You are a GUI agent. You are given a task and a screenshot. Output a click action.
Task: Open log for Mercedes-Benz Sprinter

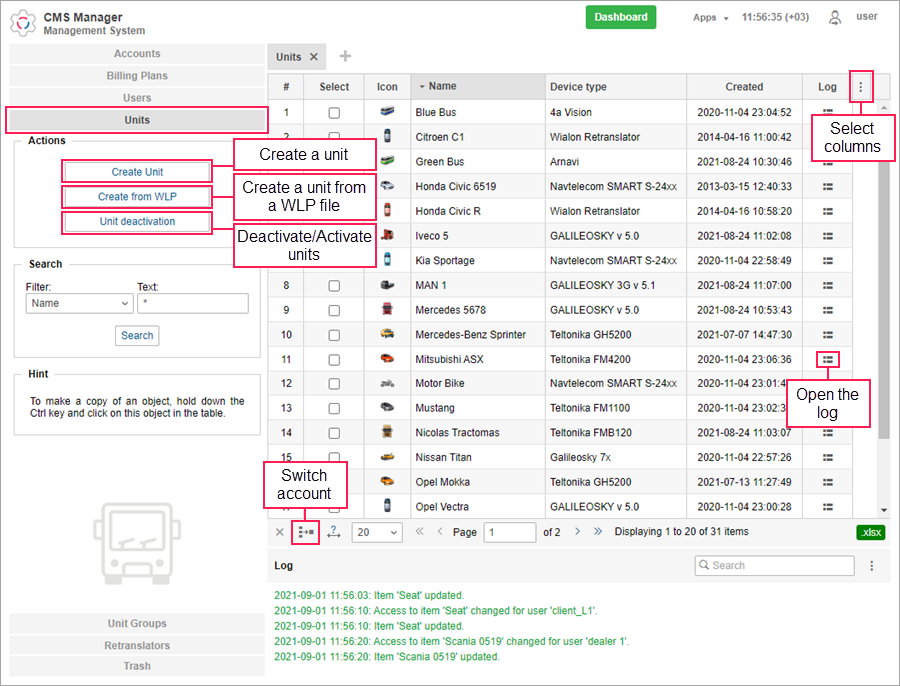click(x=827, y=335)
